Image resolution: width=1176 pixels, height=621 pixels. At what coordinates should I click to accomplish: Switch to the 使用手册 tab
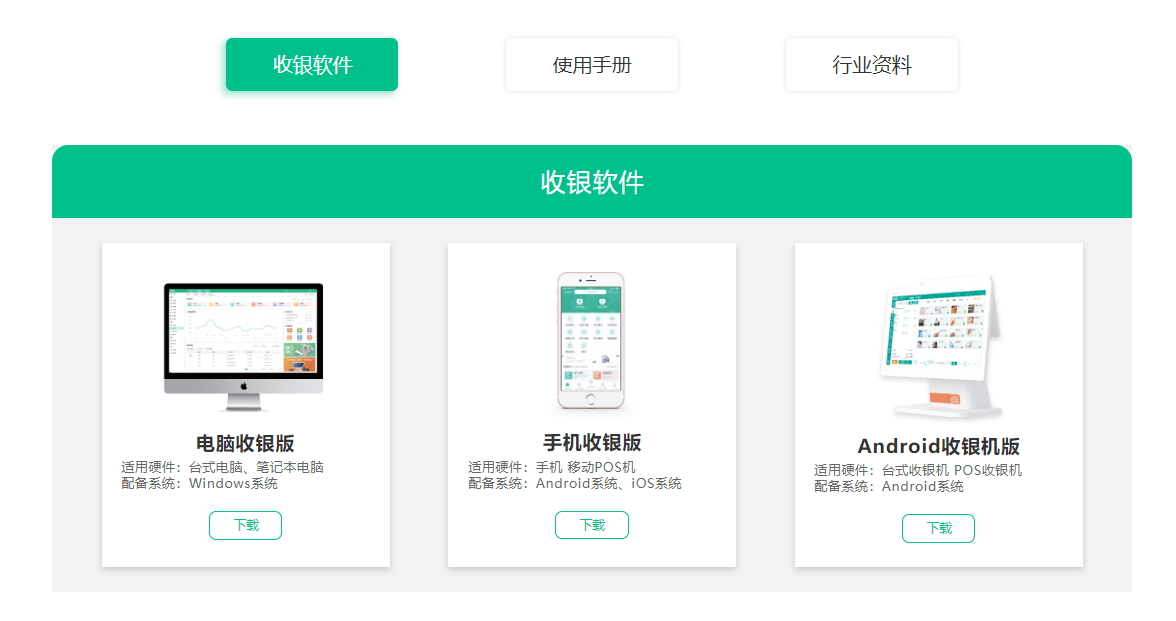pyautogui.click(x=590, y=64)
